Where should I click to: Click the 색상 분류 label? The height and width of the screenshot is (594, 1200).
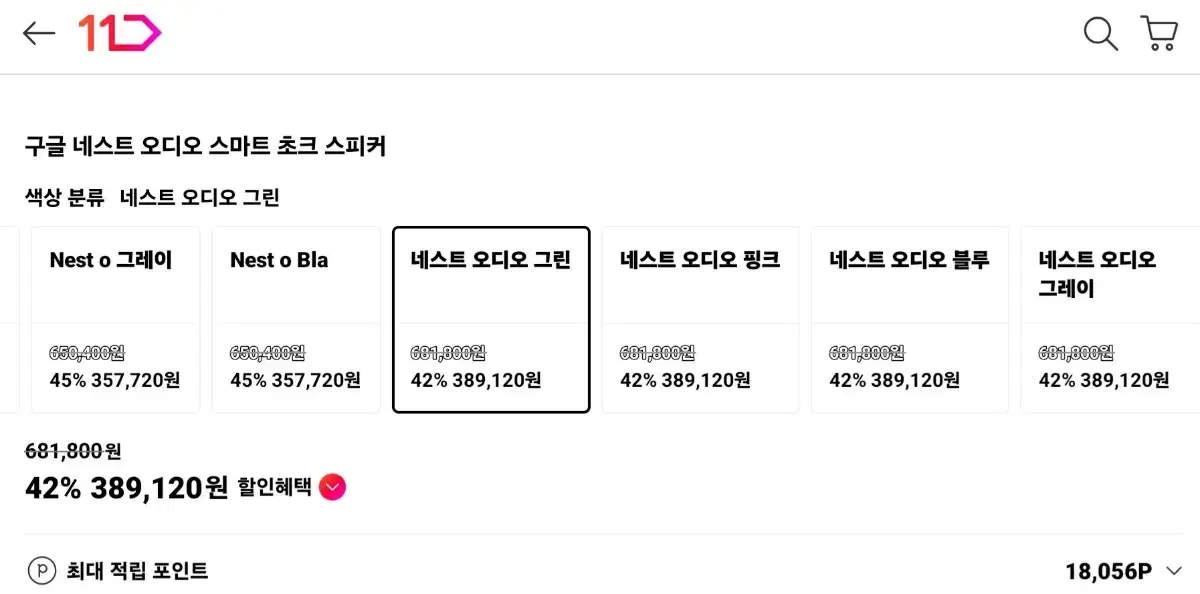pyautogui.click(x=64, y=197)
